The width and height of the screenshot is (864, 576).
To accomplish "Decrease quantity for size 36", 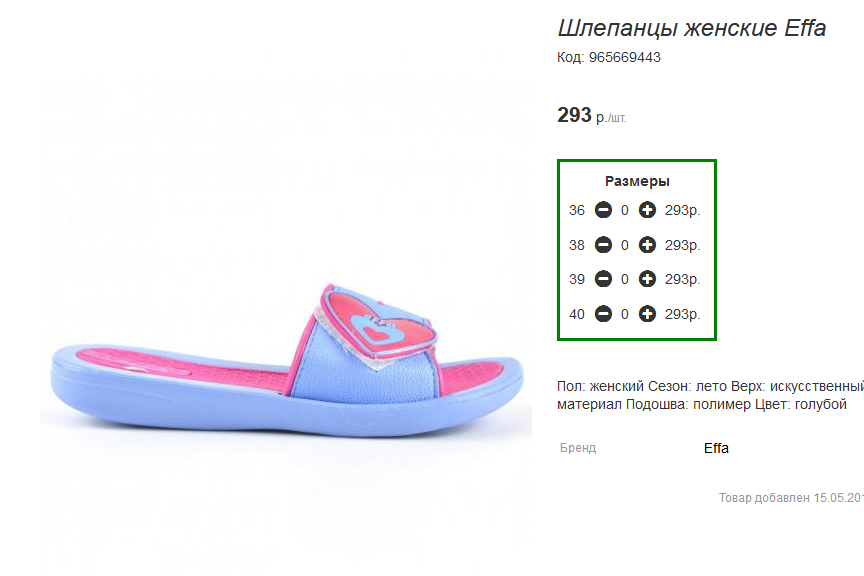I will 603,210.
